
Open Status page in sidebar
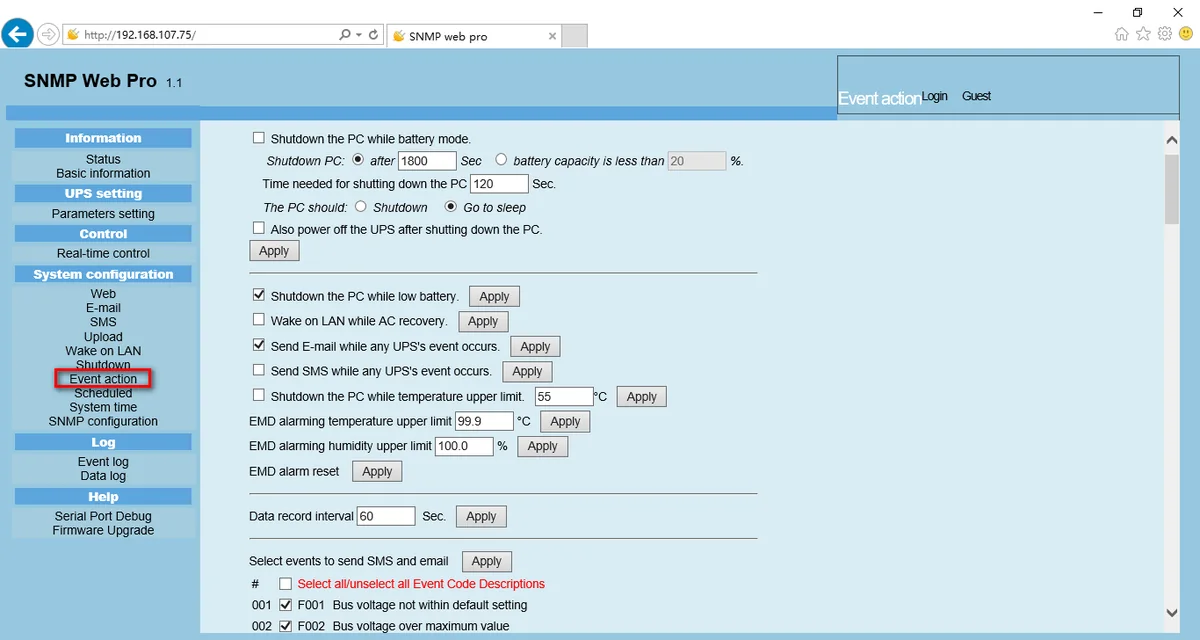tap(103, 159)
